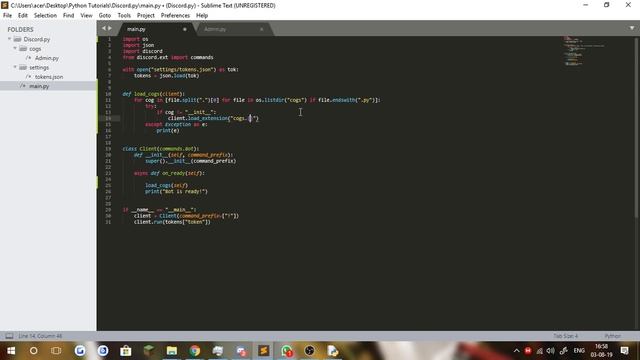Viewport: 640px width, 360px height.
Task: Click the settings folder icon
Action: coord(23,67)
